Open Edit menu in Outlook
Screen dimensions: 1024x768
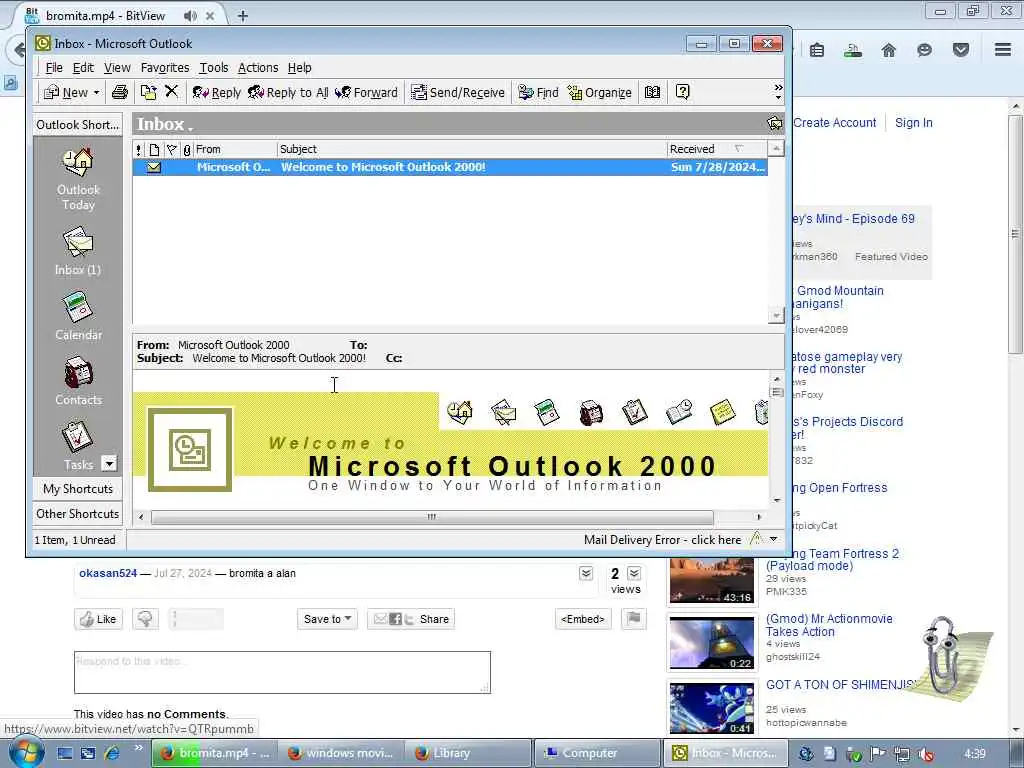coord(83,68)
